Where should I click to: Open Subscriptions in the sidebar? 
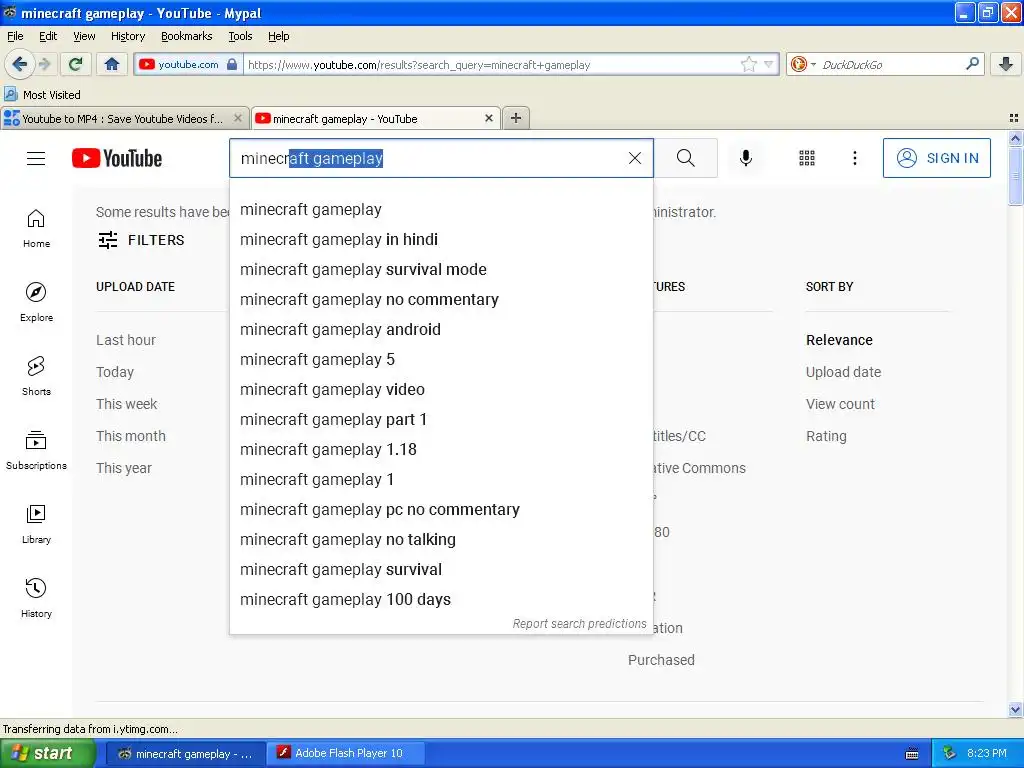click(36, 450)
